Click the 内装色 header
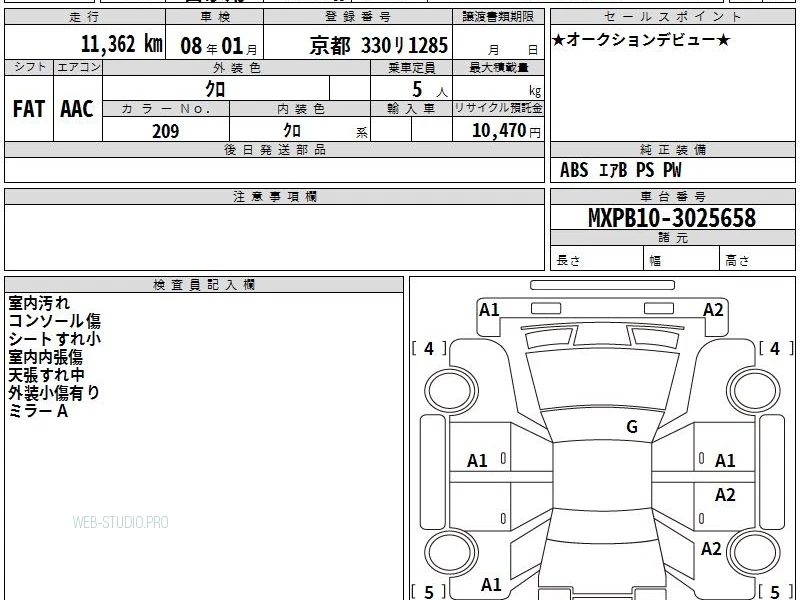Viewport: 800px width, 600px height. [x=301, y=109]
